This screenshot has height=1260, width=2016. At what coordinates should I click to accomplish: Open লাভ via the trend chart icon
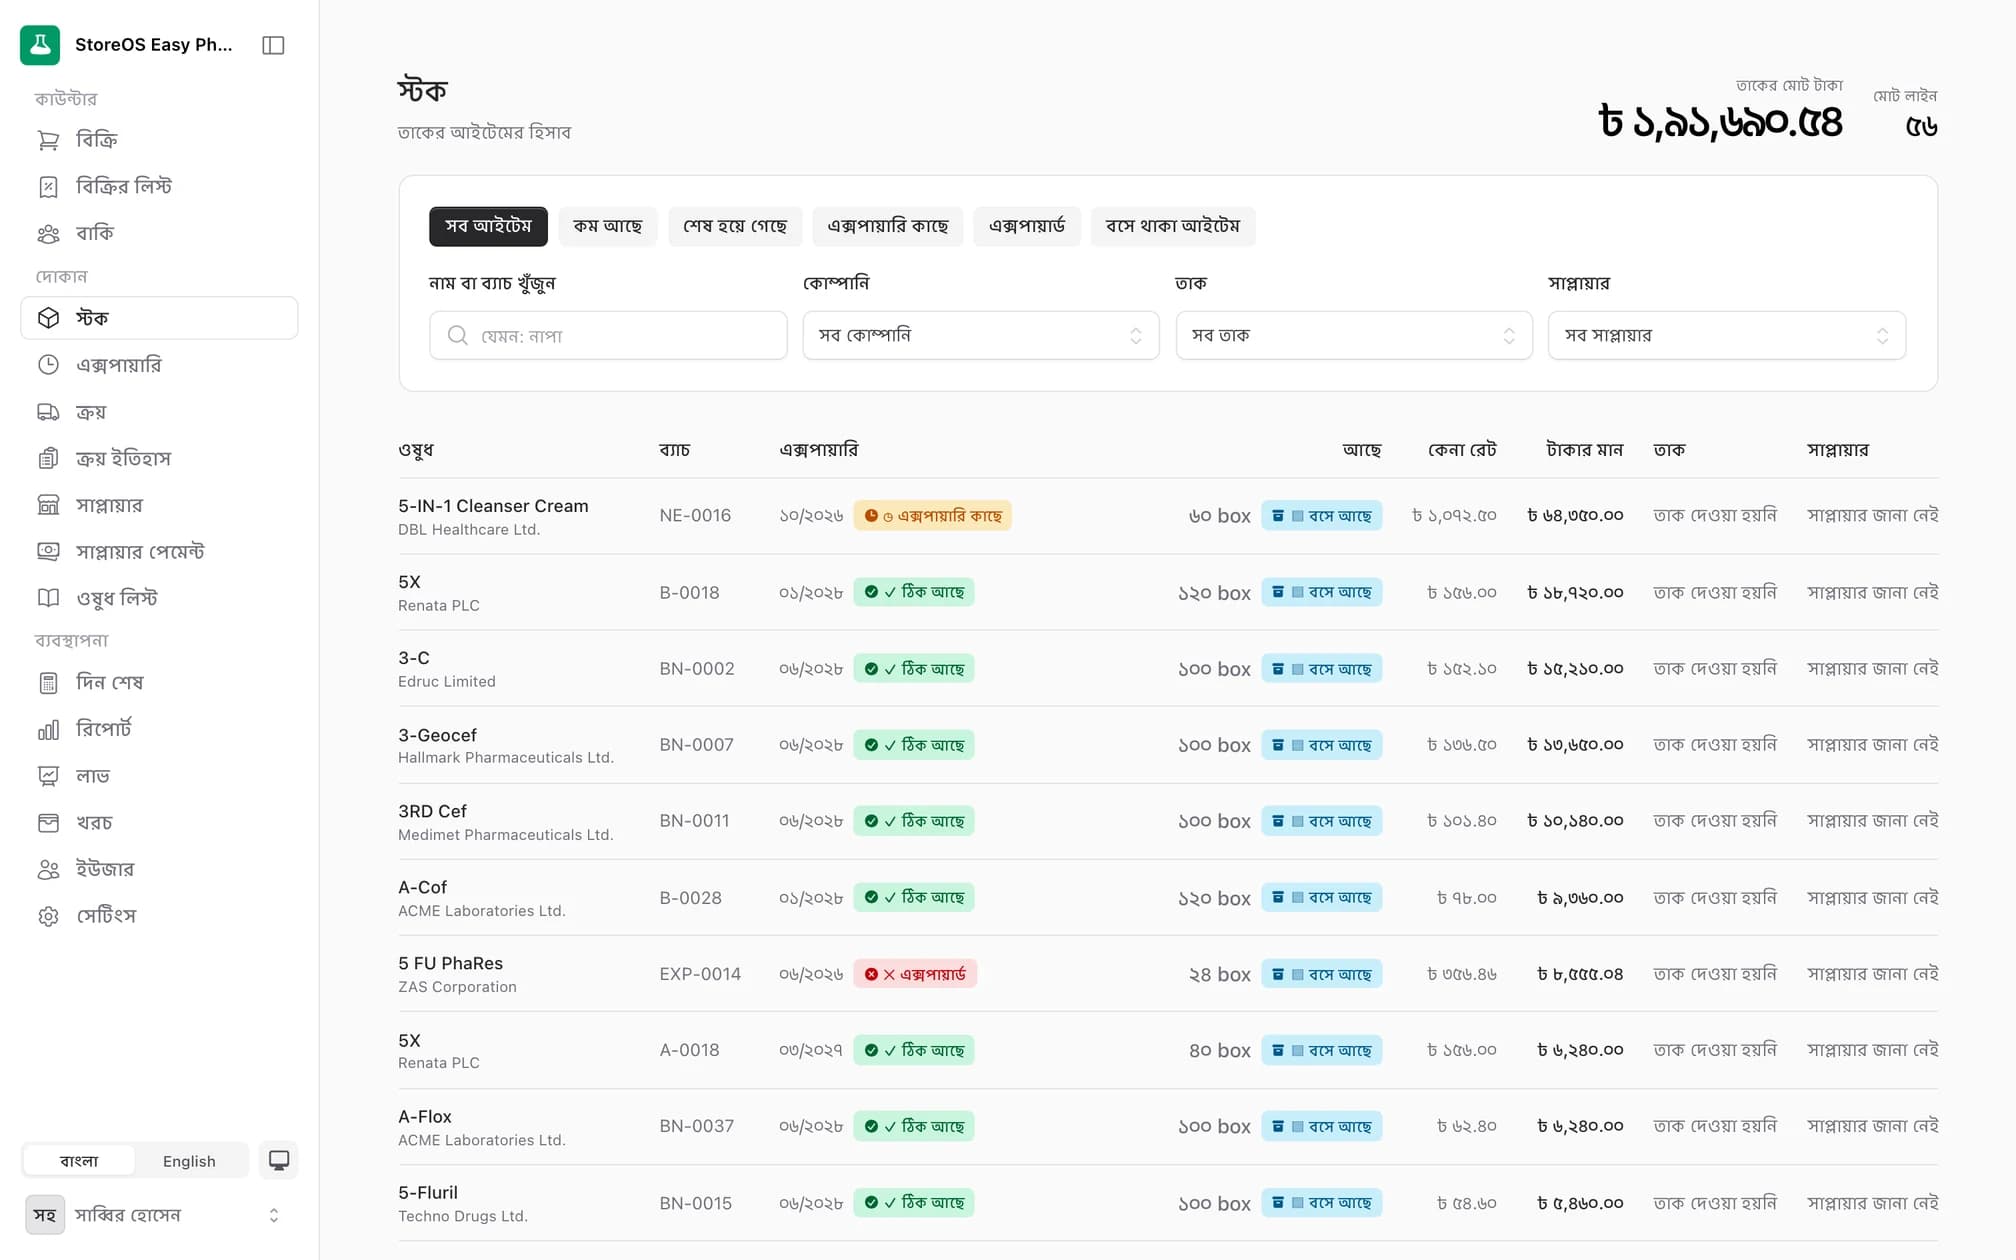(48, 776)
